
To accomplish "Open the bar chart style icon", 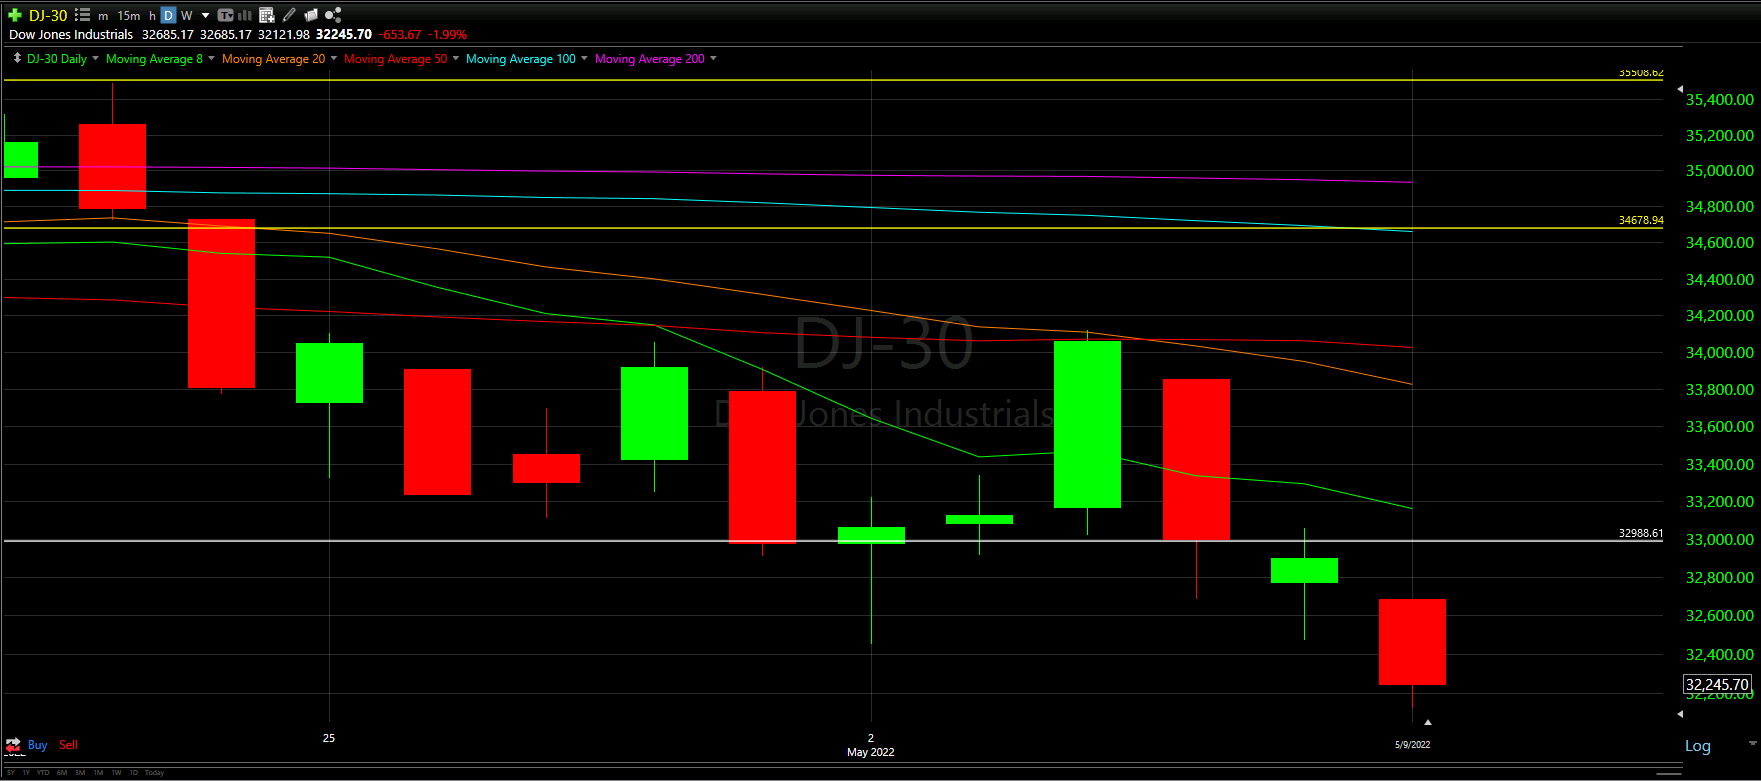I will point(244,15).
